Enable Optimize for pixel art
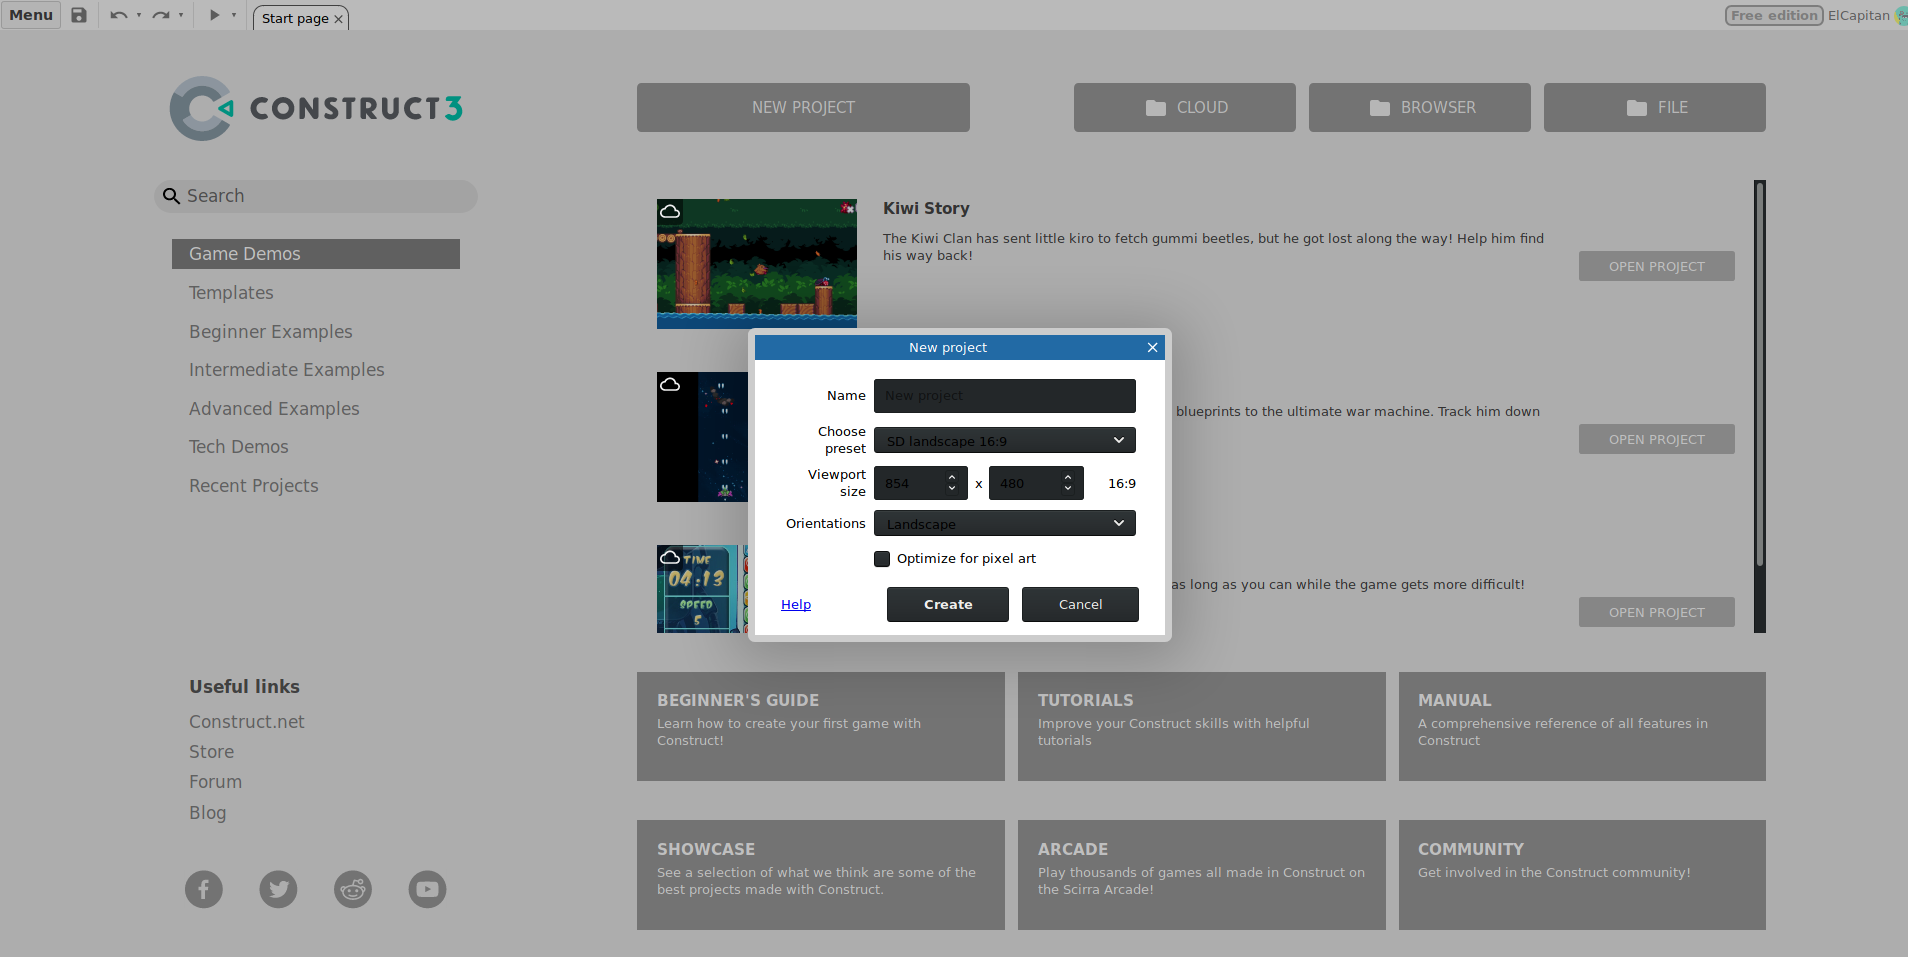The height and width of the screenshot is (957, 1908). [x=881, y=558]
